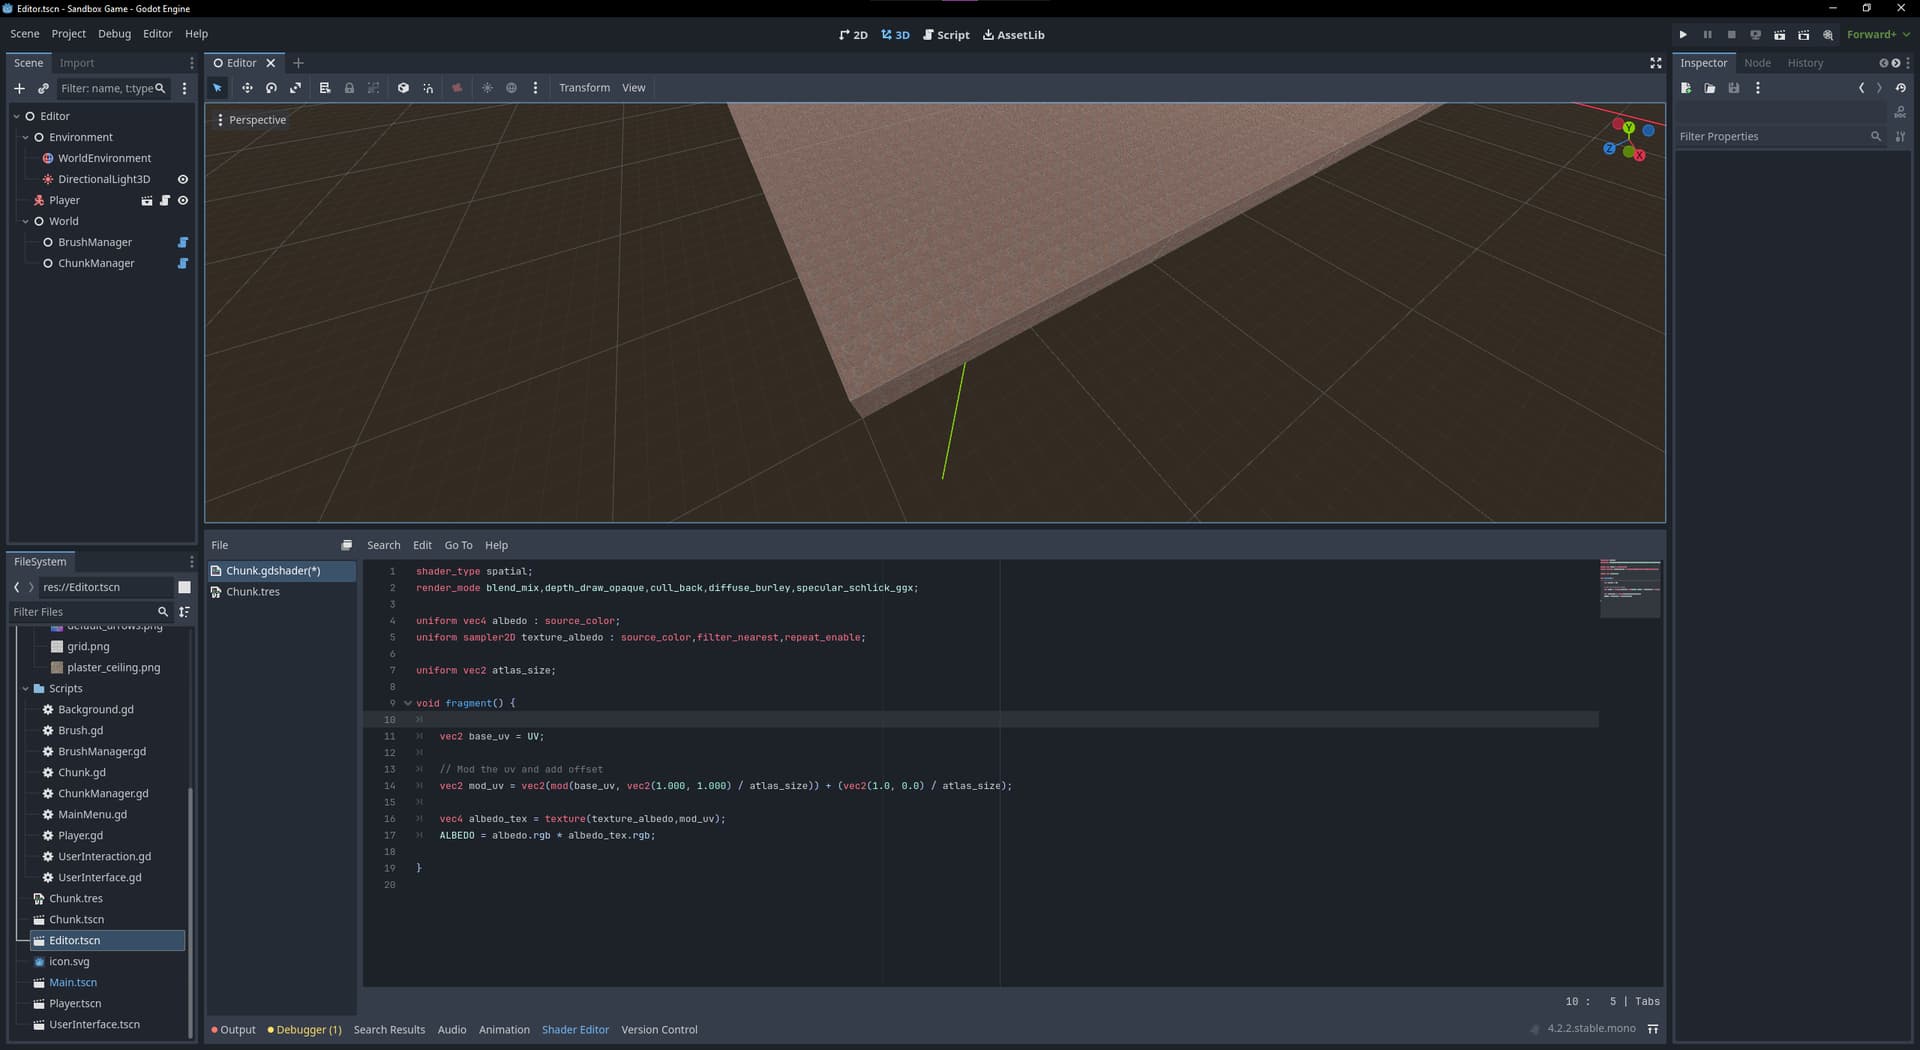Select the Select mode arrow tool
Screen dimensions: 1920x1050
(217, 88)
